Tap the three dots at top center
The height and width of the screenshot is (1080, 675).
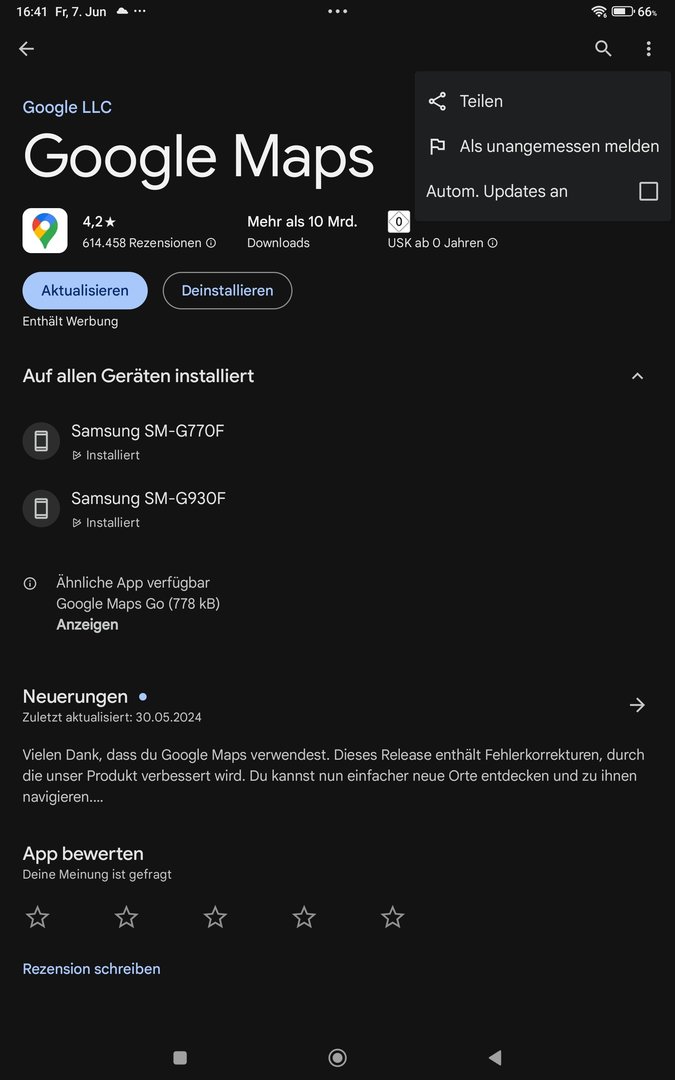338,12
